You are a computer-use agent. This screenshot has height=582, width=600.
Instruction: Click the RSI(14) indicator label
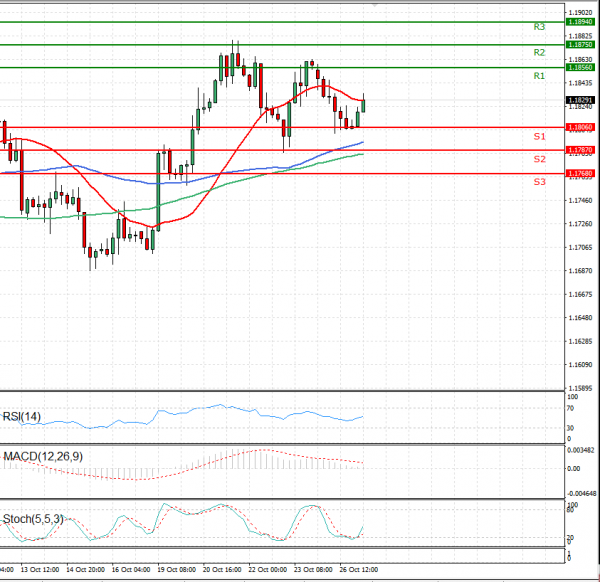21,416
